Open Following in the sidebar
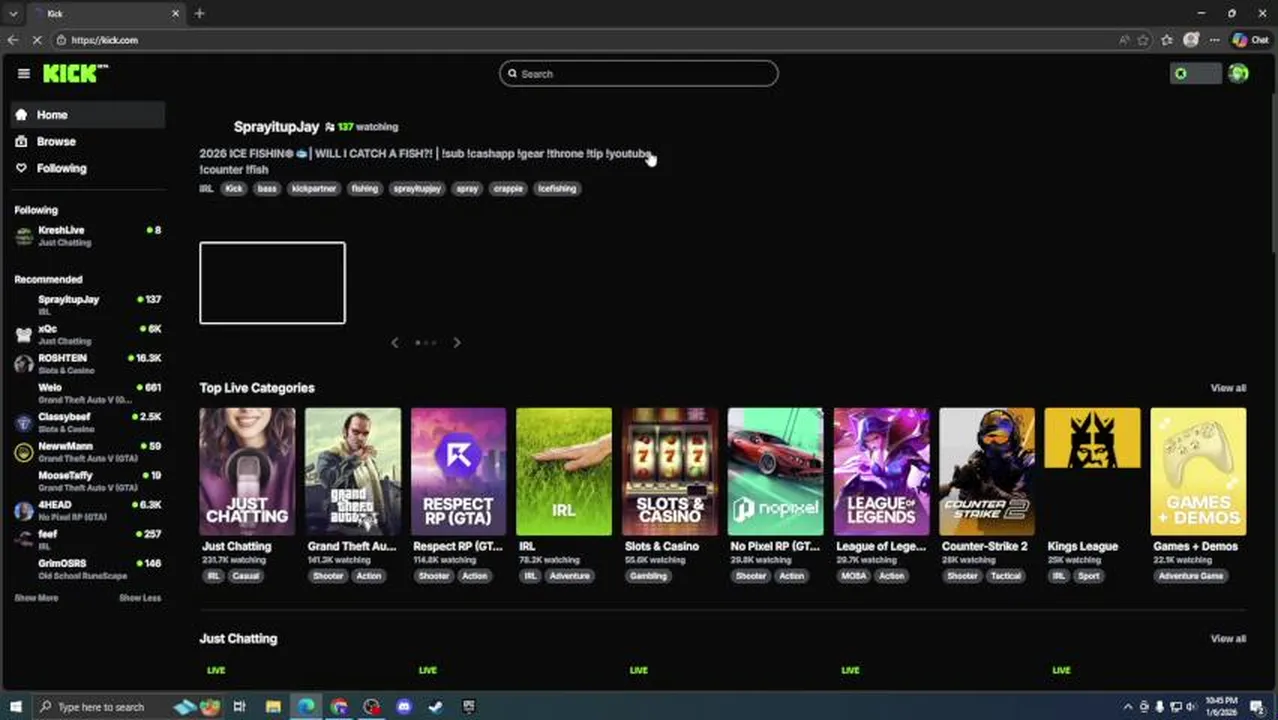This screenshot has height=720, width=1278. pos(88,169)
